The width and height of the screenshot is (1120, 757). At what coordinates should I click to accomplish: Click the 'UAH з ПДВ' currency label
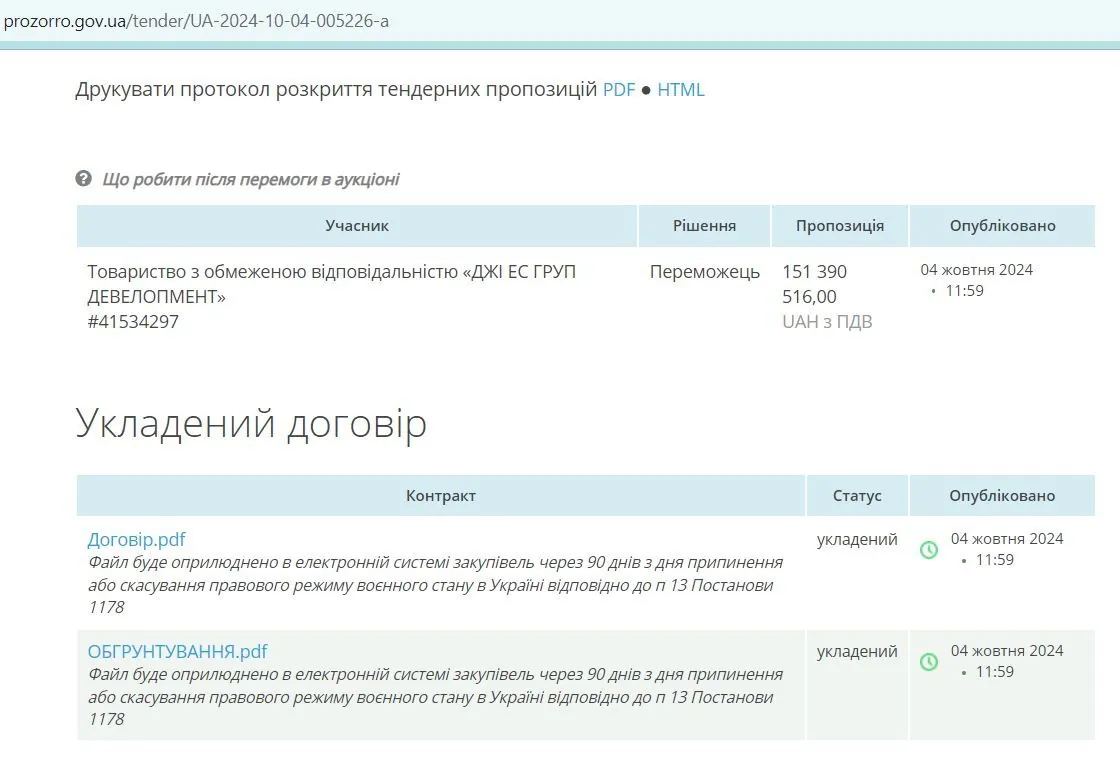click(x=827, y=322)
